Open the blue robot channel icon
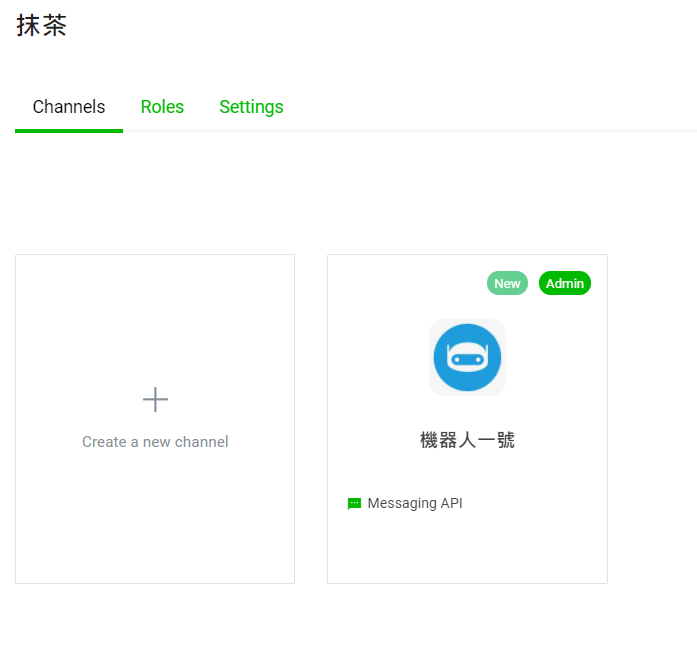Image resolution: width=697 pixels, height=660 pixels. pos(467,357)
